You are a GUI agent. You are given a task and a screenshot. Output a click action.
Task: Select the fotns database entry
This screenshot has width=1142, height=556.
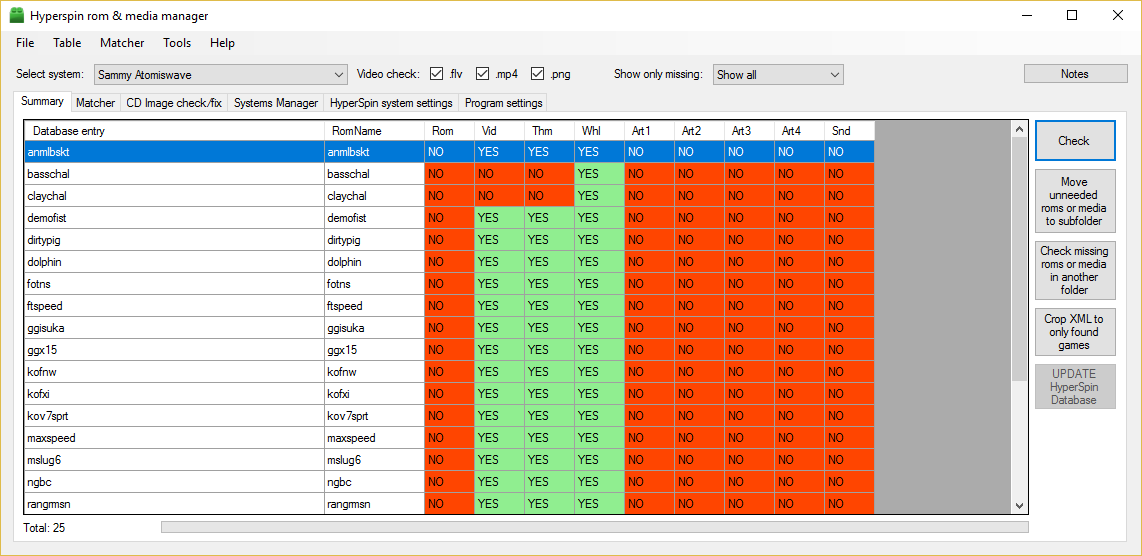click(x=174, y=284)
